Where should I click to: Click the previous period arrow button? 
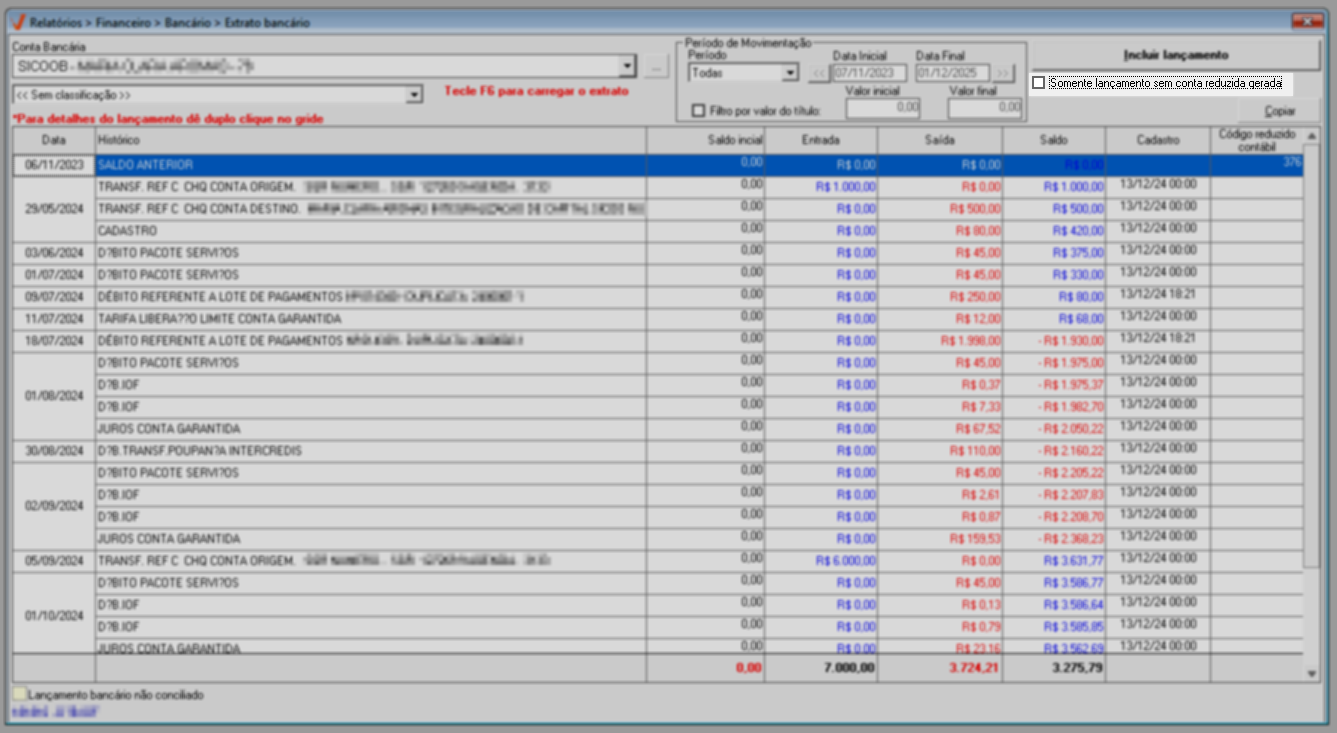pyautogui.click(x=819, y=73)
